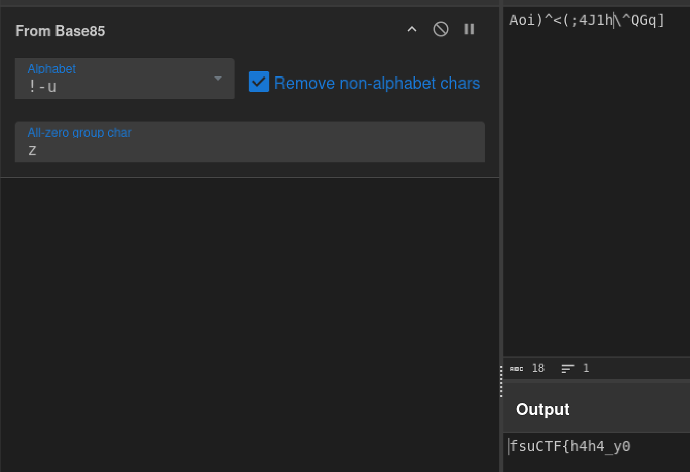Image resolution: width=690 pixels, height=472 pixels.
Task: Select the From Base85 operation title
Action: pyautogui.click(x=60, y=31)
